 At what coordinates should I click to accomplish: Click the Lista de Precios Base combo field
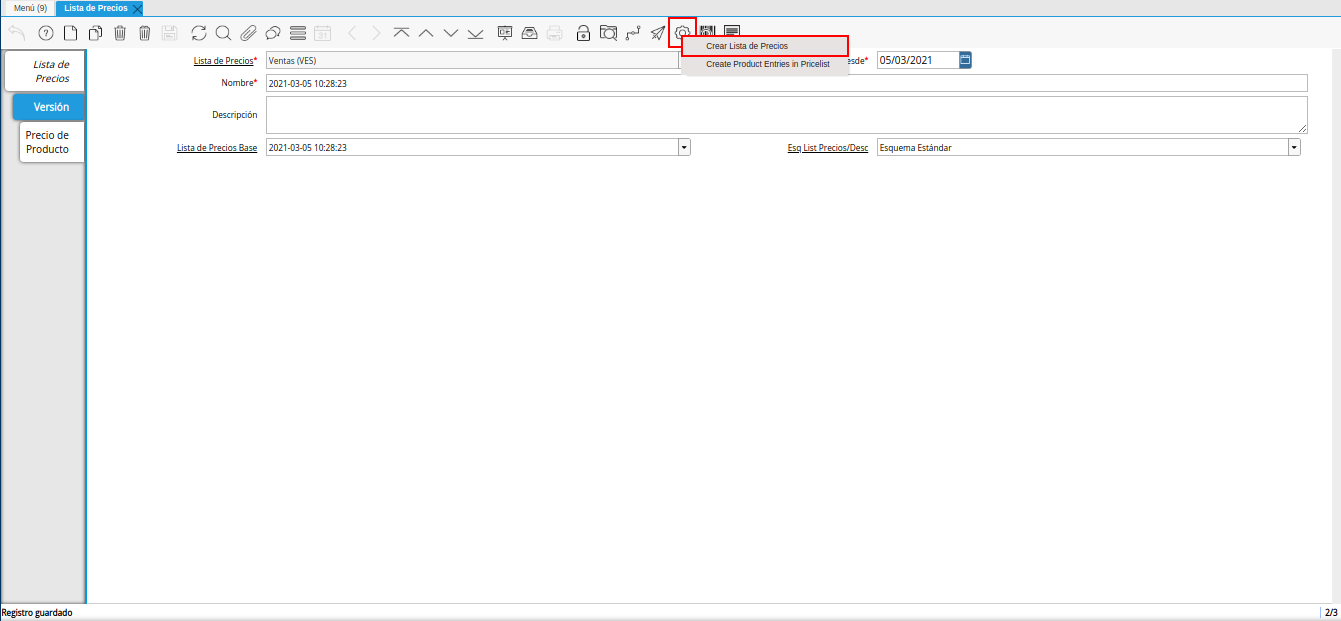[472, 147]
